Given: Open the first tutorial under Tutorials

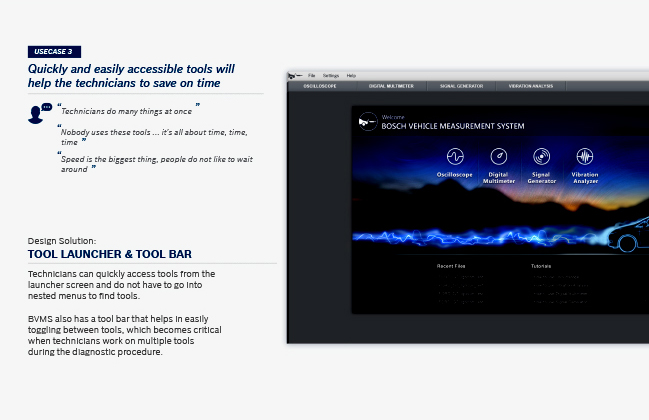Looking at the screenshot, I should point(556,277).
